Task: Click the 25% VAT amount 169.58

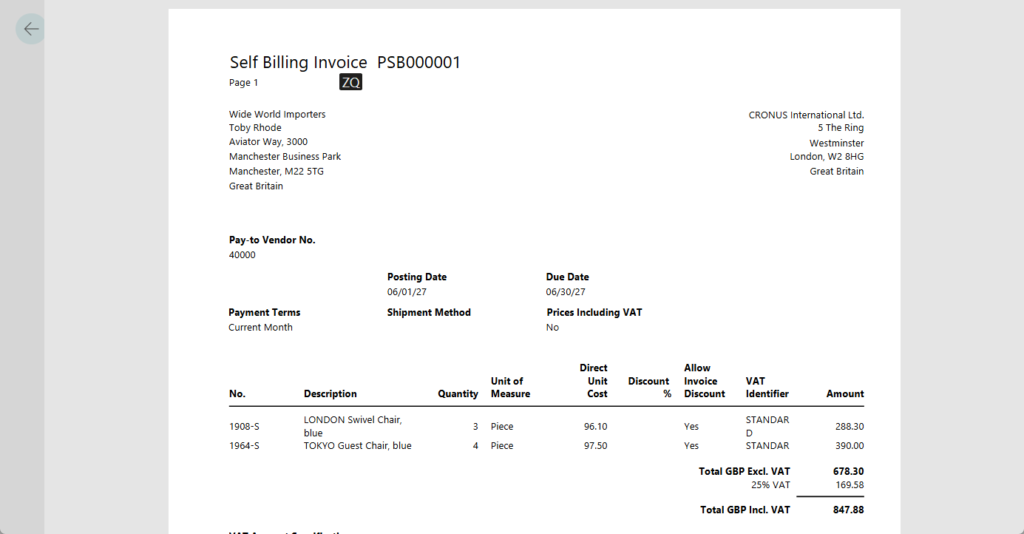Action: tap(849, 485)
